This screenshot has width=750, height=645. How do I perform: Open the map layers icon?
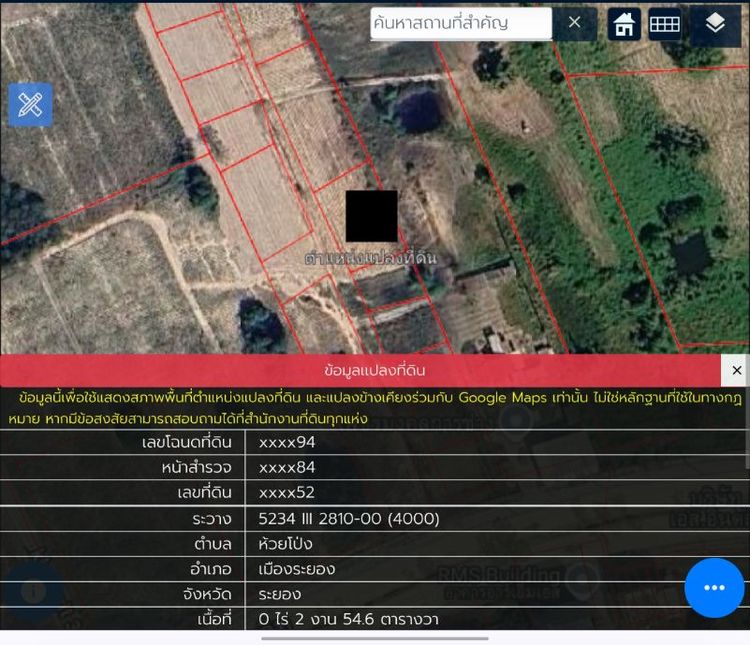(x=715, y=23)
